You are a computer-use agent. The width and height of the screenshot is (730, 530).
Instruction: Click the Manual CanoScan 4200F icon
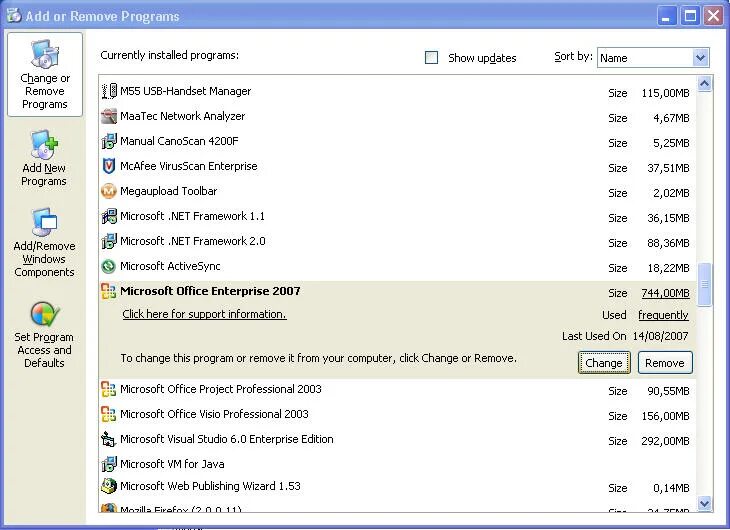[x=109, y=141]
